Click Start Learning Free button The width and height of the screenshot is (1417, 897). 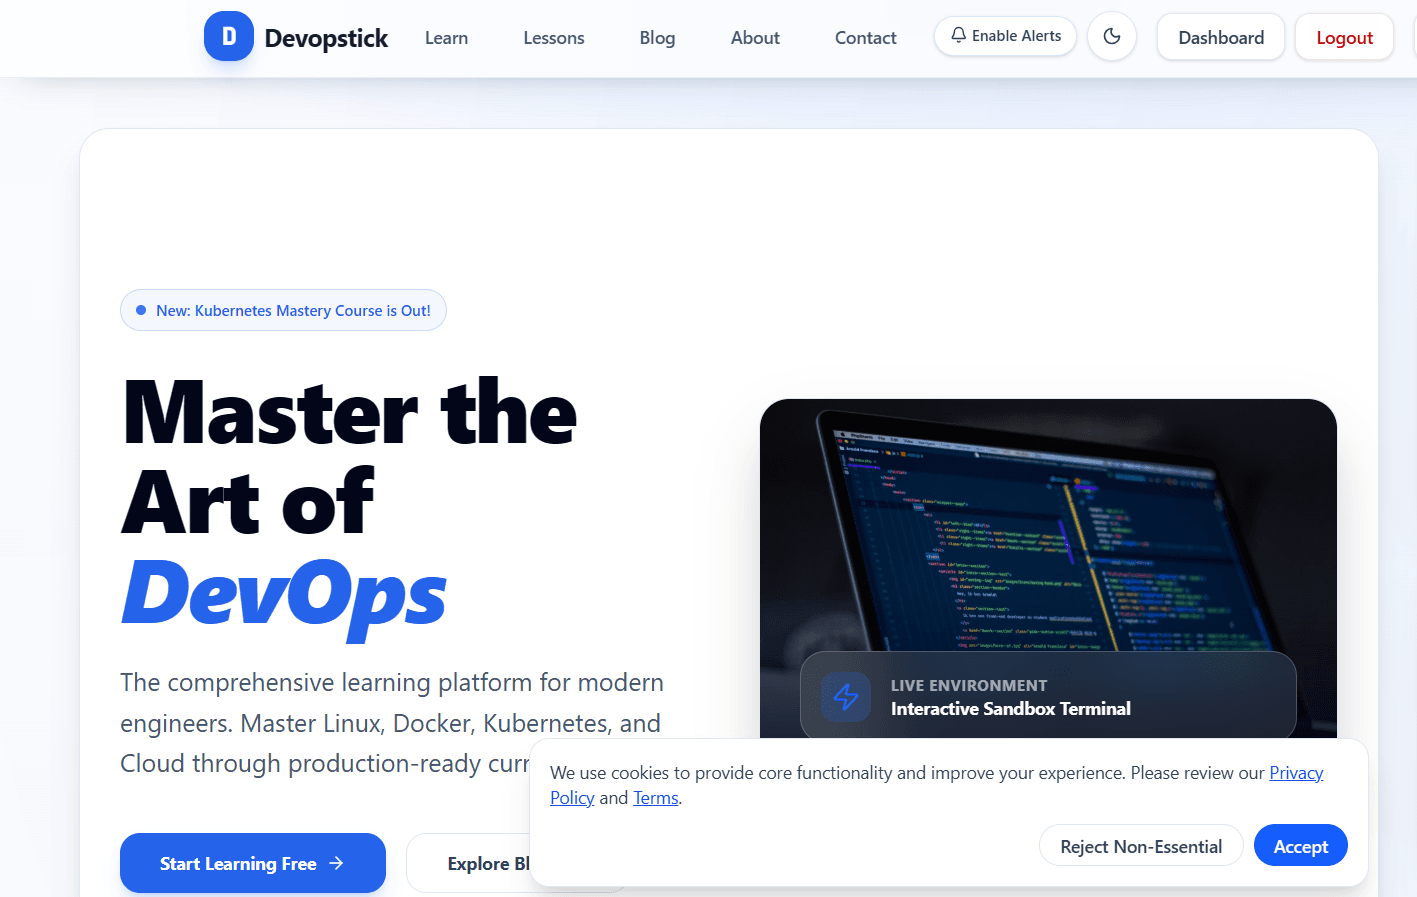click(x=253, y=863)
